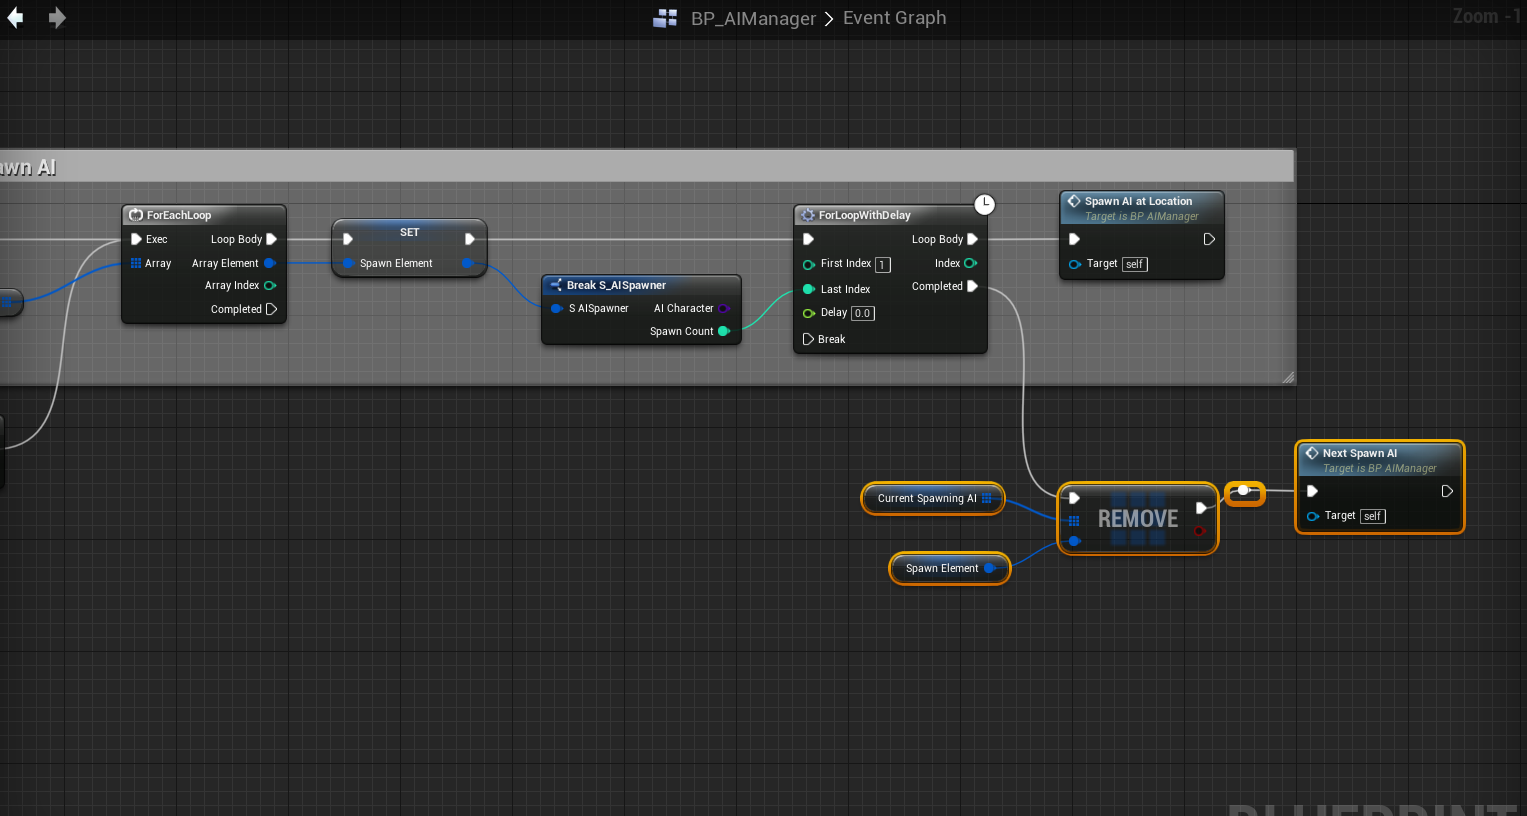The image size is (1527, 816).
Task: Select Event Graph in the breadcrumb
Action: tap(894, 18)
